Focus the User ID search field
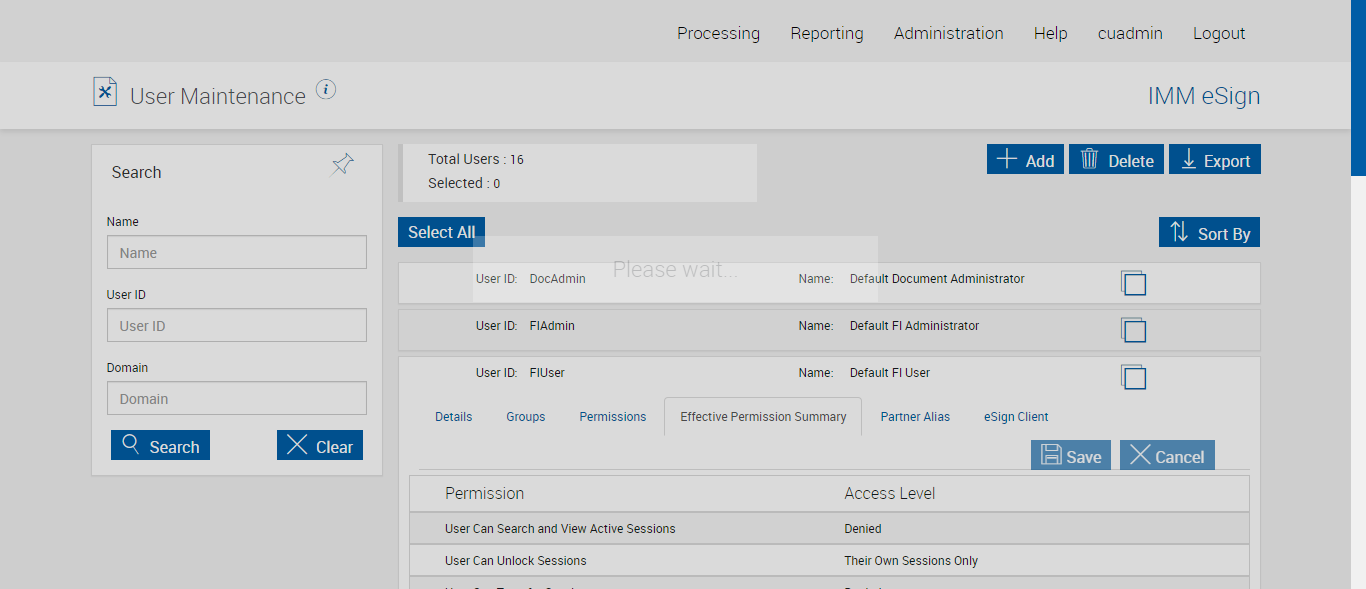 (x=237, y=325)
